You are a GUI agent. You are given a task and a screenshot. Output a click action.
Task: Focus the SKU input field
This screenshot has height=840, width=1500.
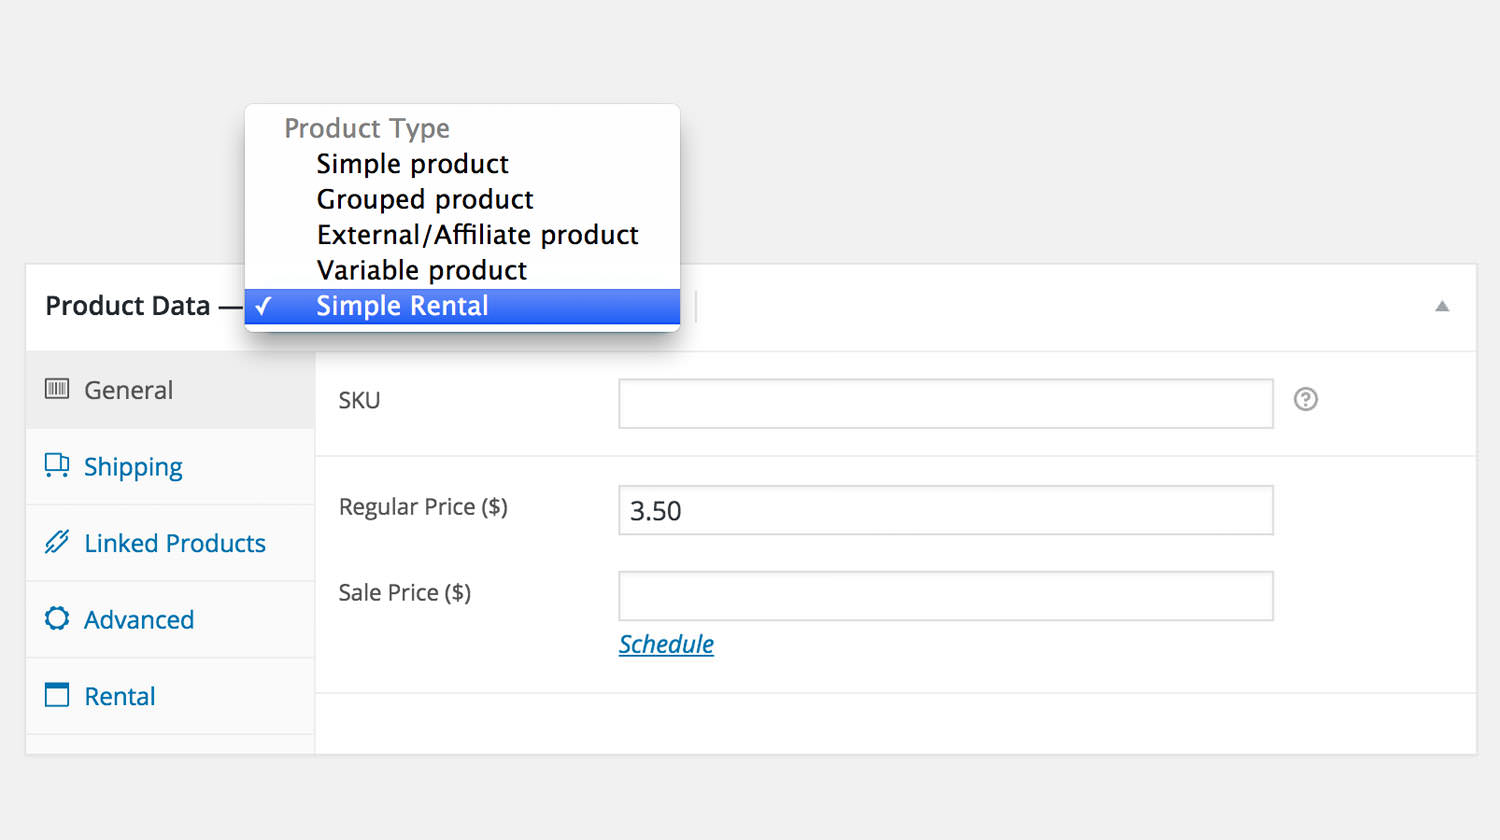point(946,403)
